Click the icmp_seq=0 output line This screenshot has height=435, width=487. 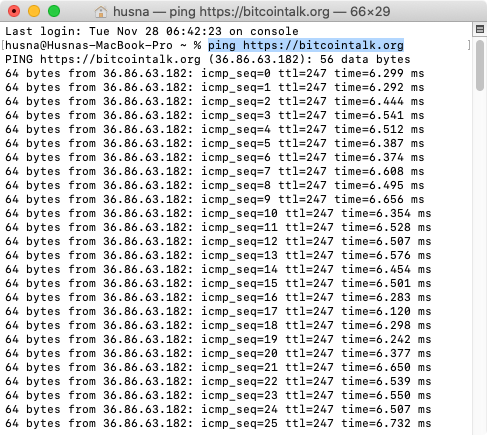[214, 73]
